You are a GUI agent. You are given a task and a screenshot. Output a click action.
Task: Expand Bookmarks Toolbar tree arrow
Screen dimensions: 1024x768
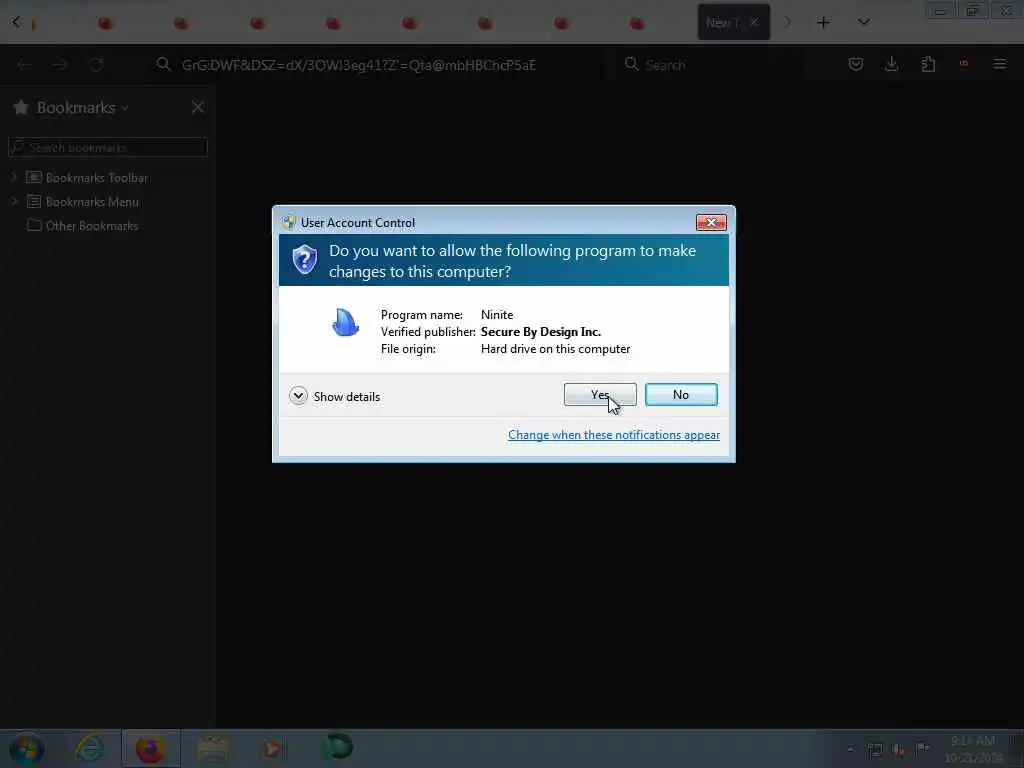[14, 177]
